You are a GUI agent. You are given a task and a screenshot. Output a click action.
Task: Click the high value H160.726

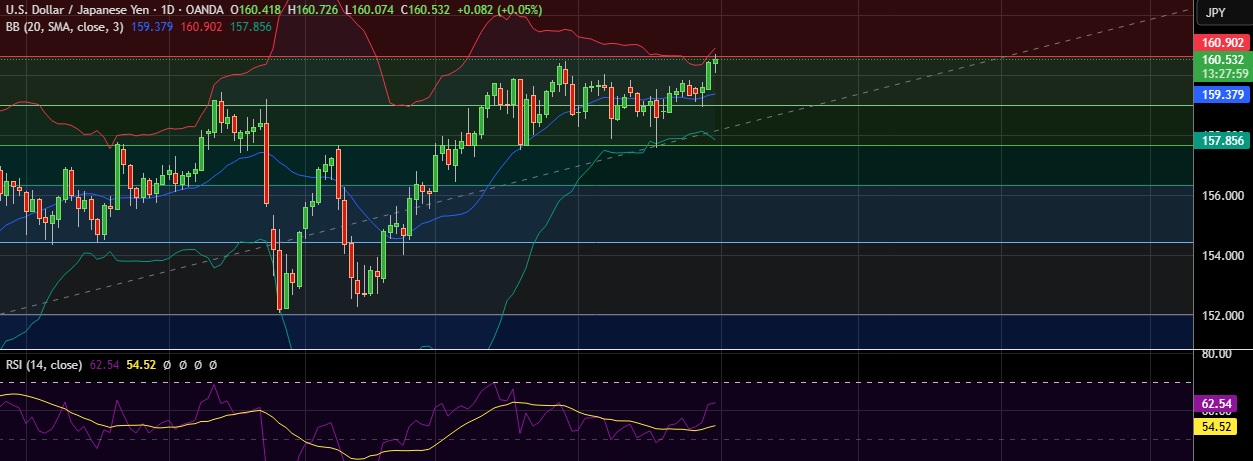click(x=313, y=10)
